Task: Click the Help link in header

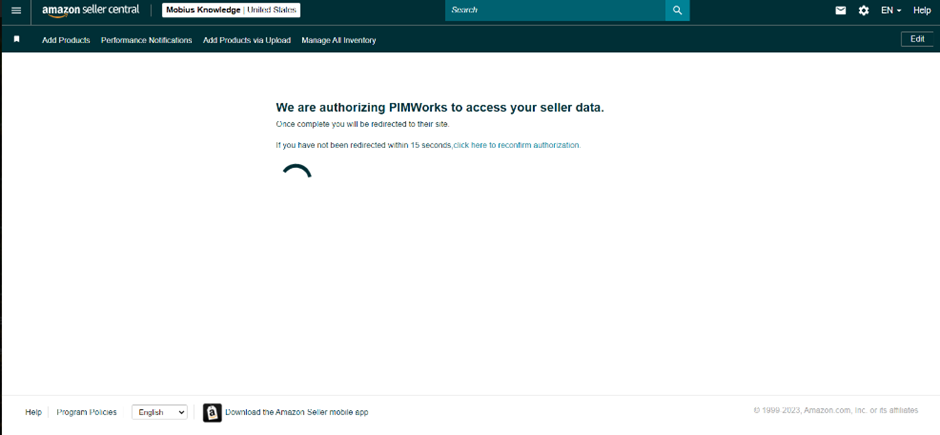Action: point(921,10)
